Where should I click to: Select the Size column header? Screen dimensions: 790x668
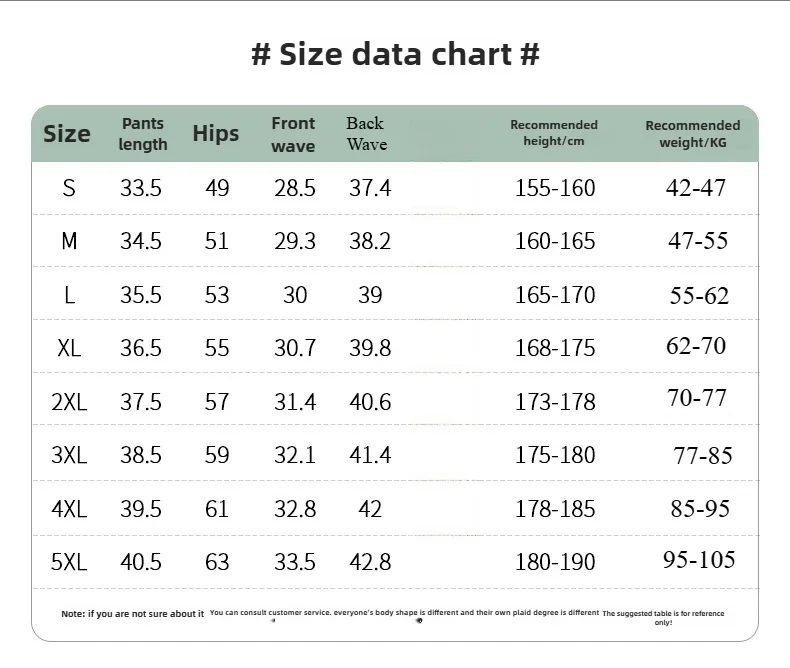(67, 134)
